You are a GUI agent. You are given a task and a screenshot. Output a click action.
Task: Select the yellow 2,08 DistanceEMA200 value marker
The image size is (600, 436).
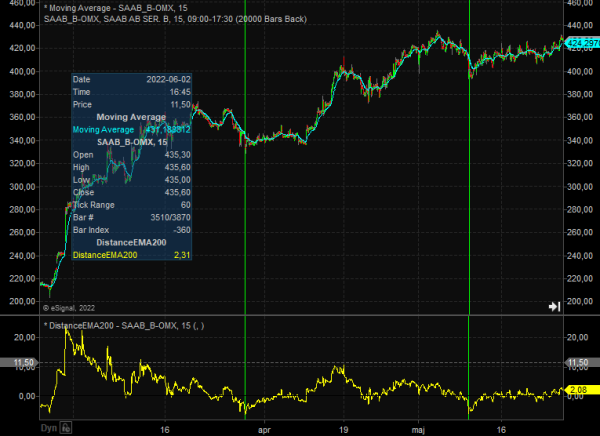pos(582,390)
